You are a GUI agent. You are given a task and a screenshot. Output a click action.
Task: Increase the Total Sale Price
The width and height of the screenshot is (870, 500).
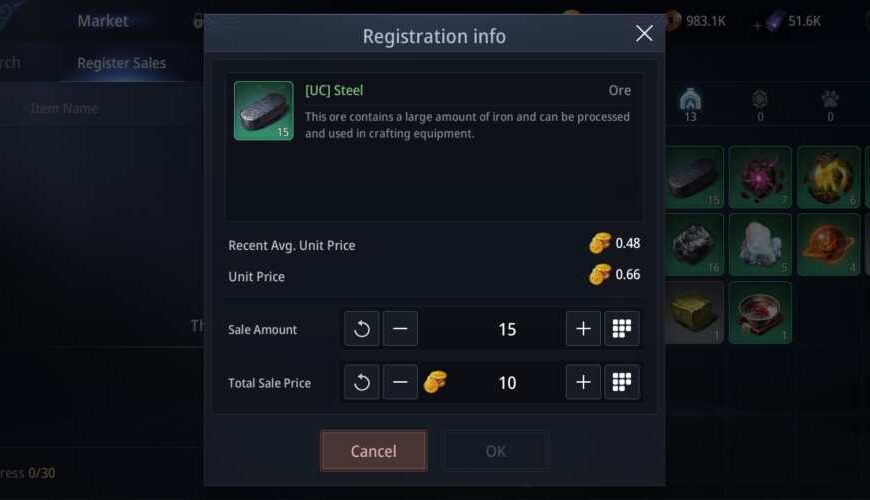point(583,382)
